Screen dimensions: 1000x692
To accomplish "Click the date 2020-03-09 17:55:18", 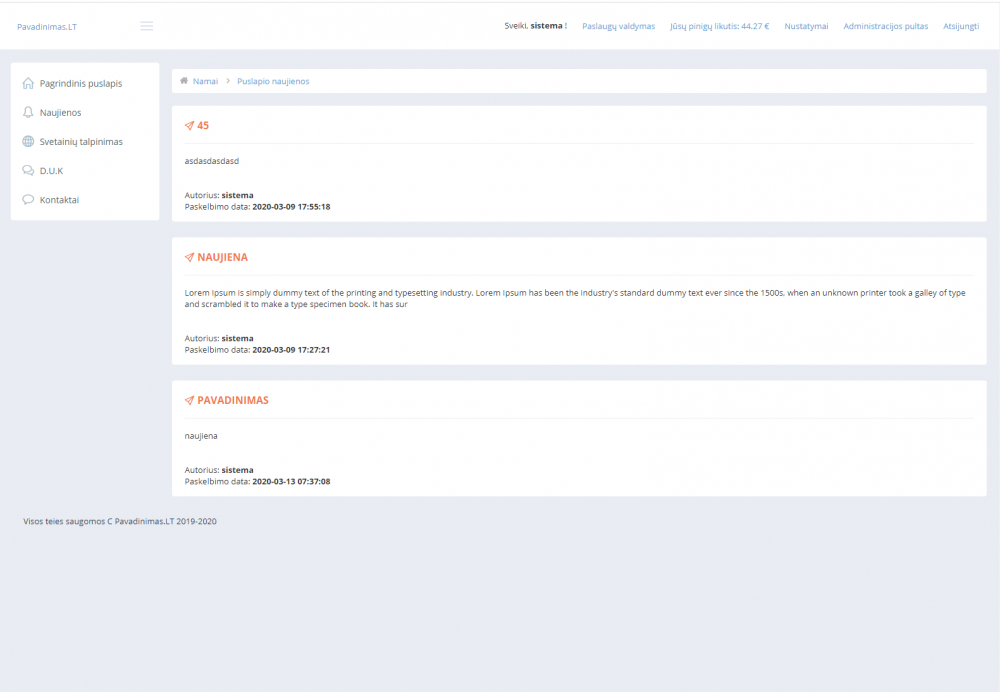I will click(291, 207).
